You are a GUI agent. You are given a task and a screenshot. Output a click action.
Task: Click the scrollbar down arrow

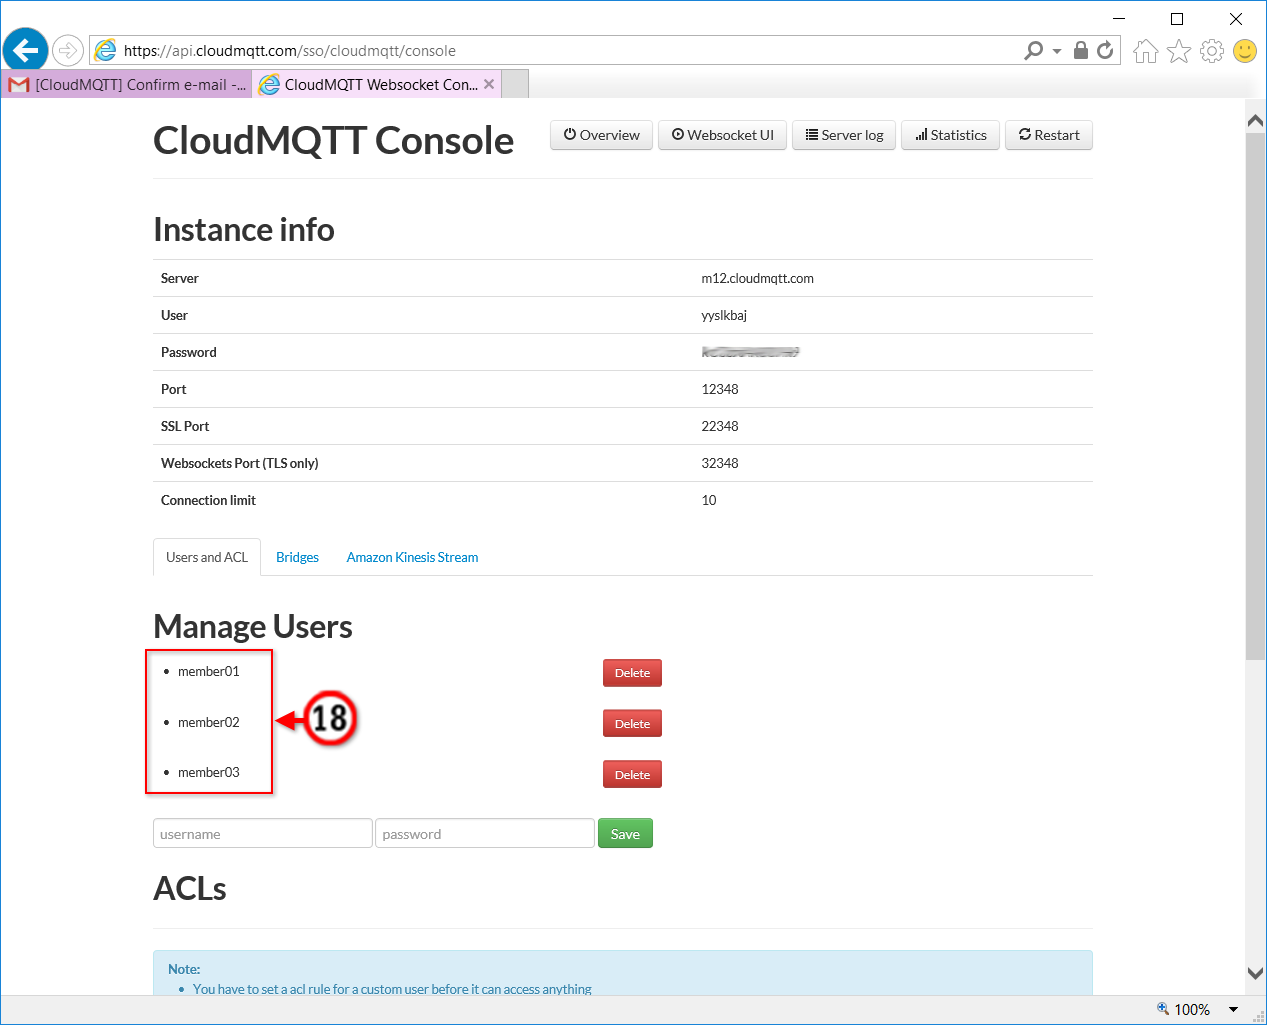pyautogui.click(x=1255, y=973)
